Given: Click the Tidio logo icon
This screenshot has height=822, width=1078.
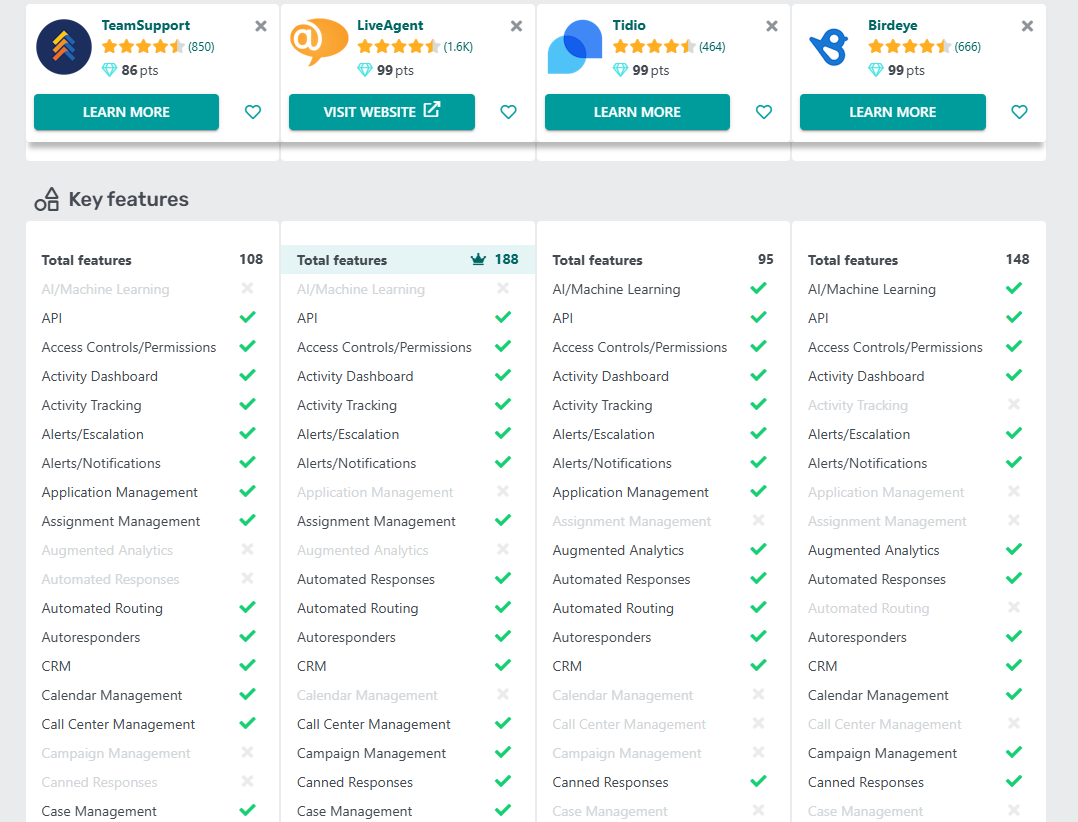Looking at the screenshot, I should pos(574,46).
